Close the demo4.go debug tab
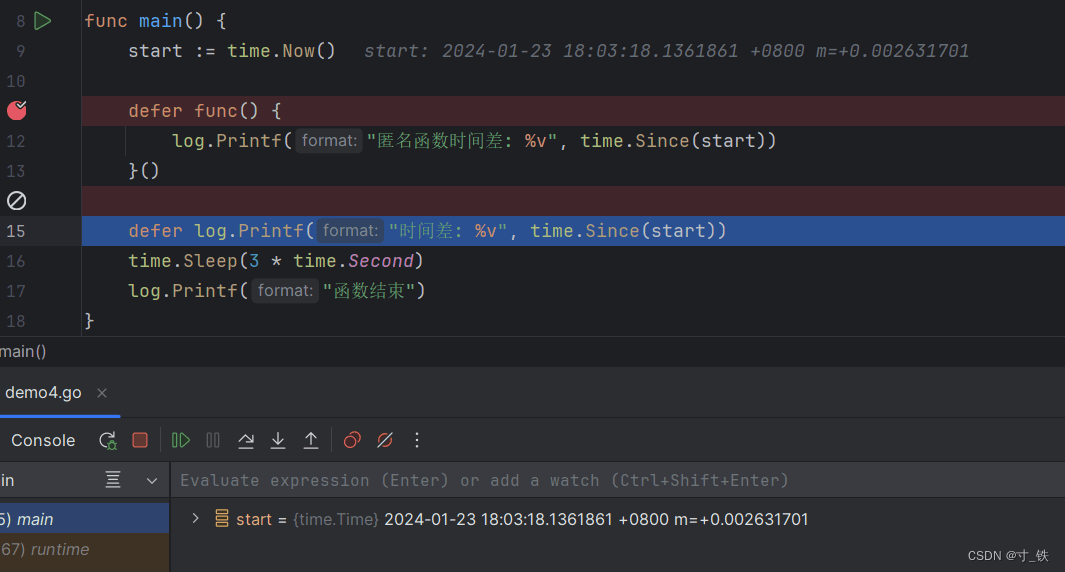This screenshot has height=572, width=1065. (102, 393)
